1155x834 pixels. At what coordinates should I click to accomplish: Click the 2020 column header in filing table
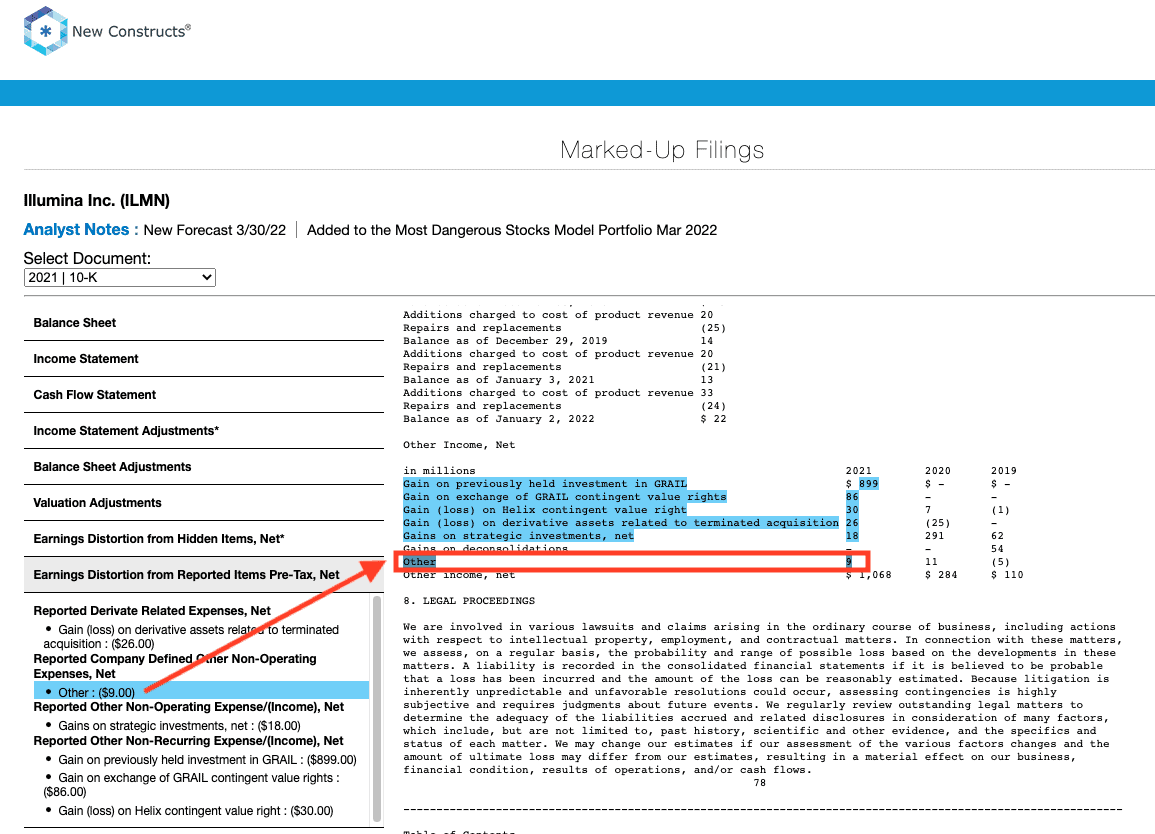938,471
